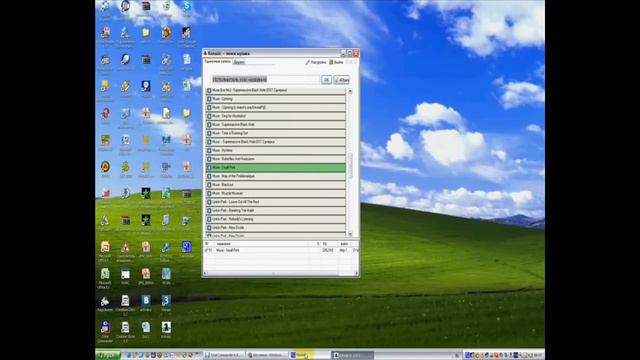
Task: Click icon beside Muse - Map of the Problematique
Action: tap(209, 176)
